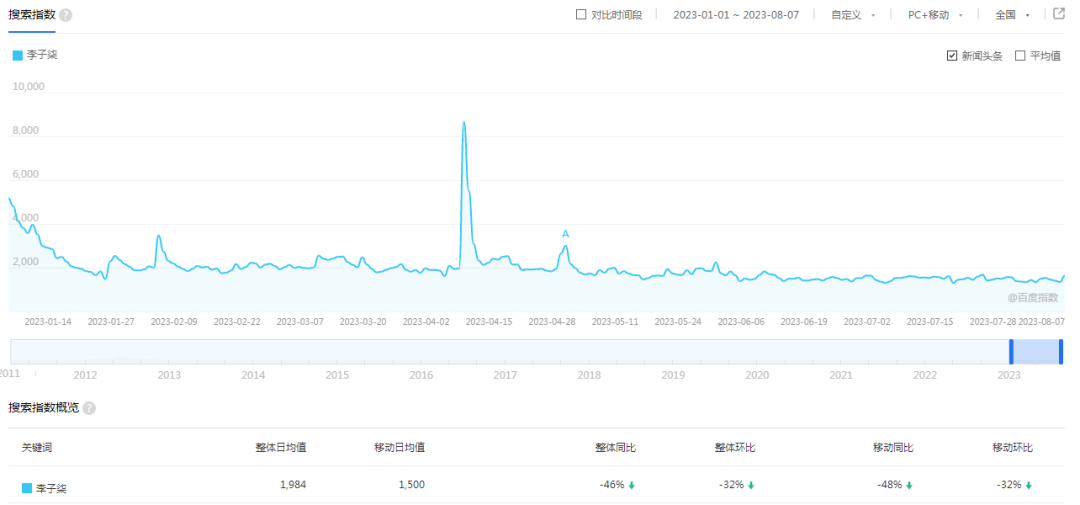The width and height of the screenshot is (1080, 505).
Task: Click the green arrow under 整体环比
Action: 751,485
